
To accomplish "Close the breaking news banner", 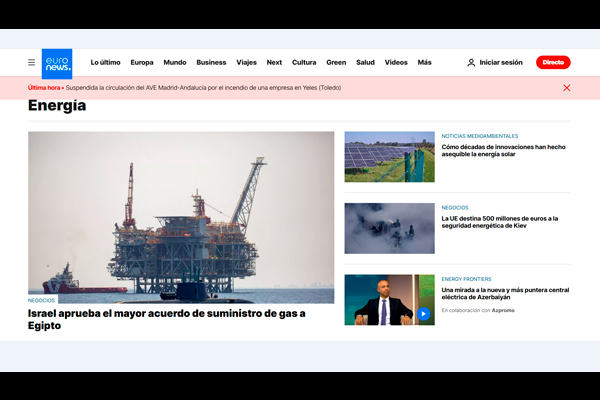I will click(x=567, y=88).
